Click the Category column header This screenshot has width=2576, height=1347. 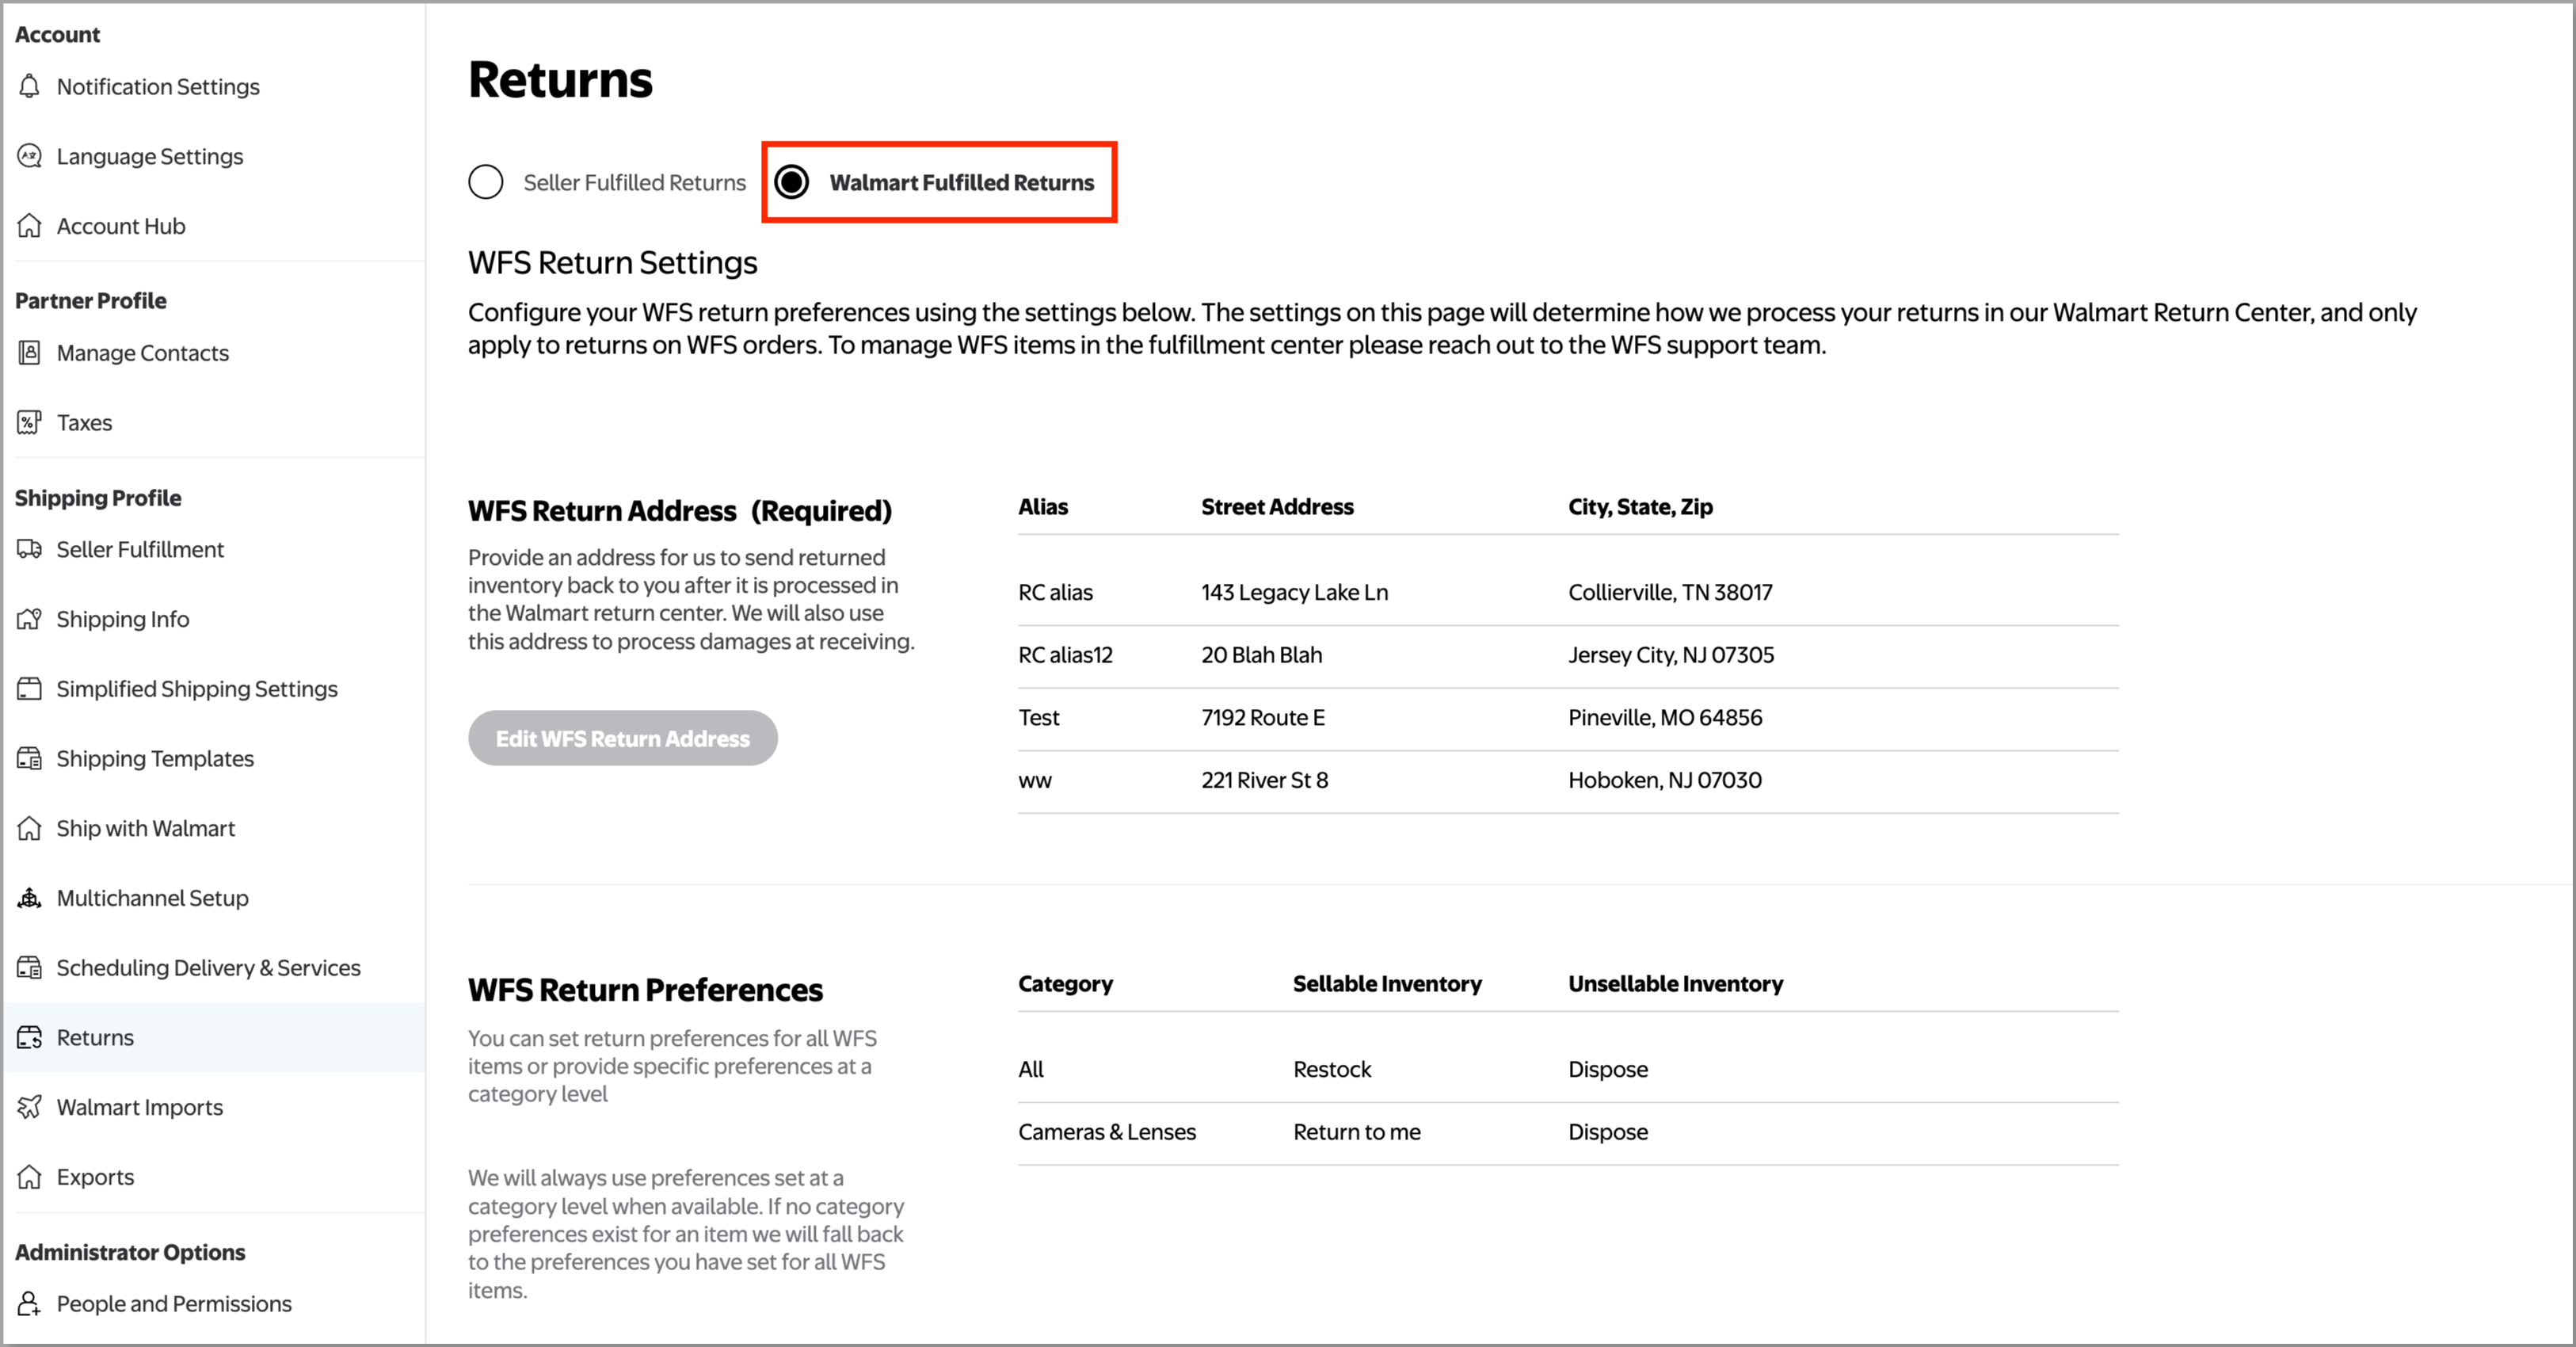[1065, 984]
